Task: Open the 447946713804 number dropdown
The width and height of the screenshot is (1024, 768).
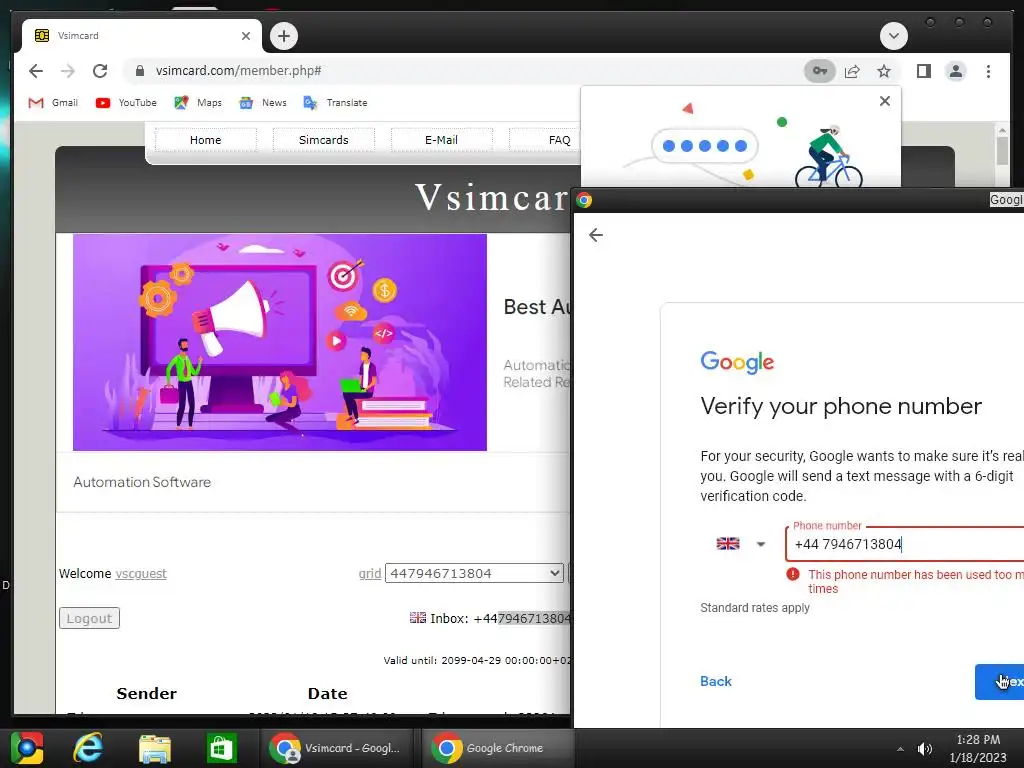Action: [474, 573]
